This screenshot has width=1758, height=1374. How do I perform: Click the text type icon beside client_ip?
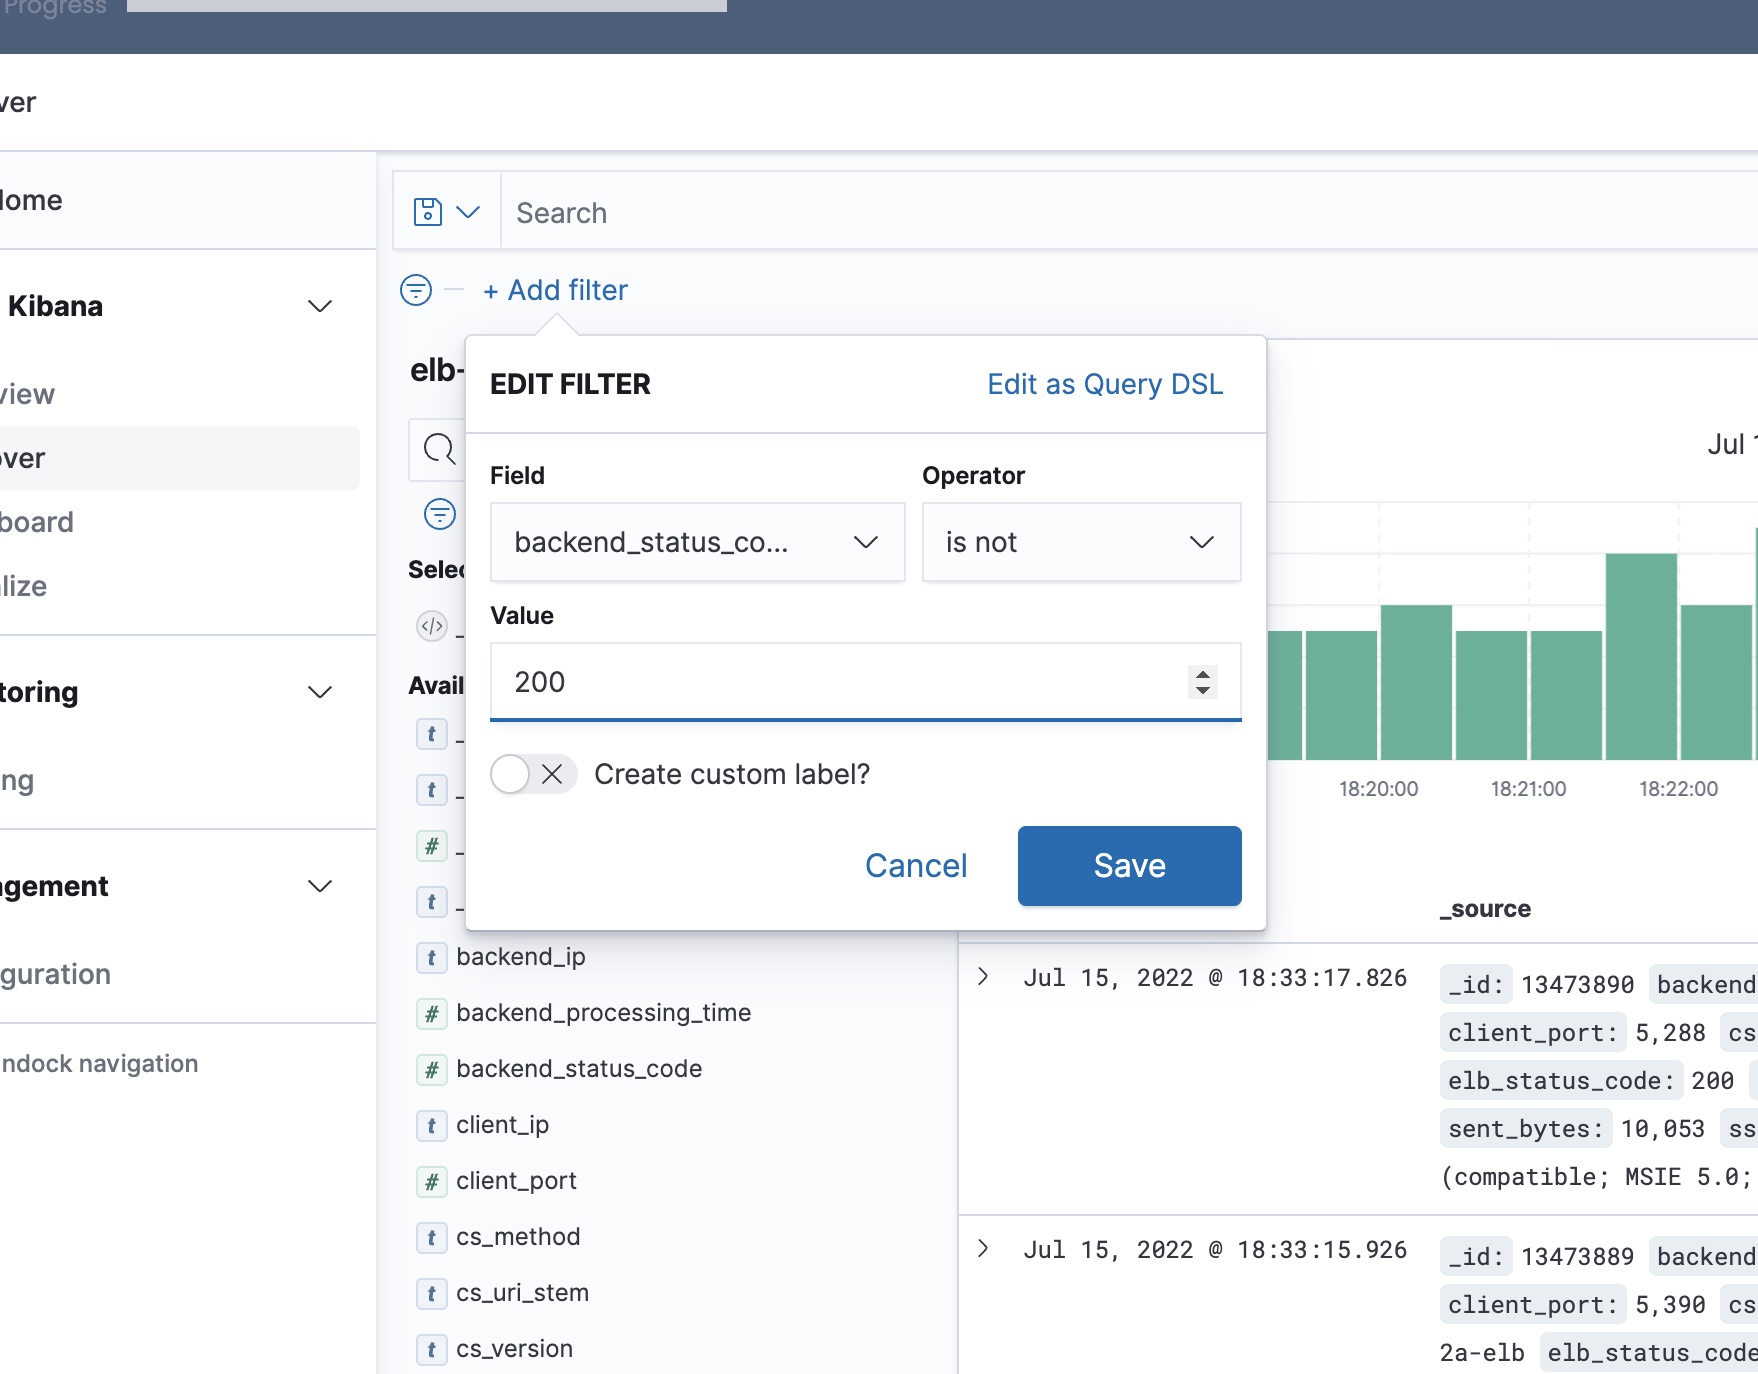pos(431,1125)
